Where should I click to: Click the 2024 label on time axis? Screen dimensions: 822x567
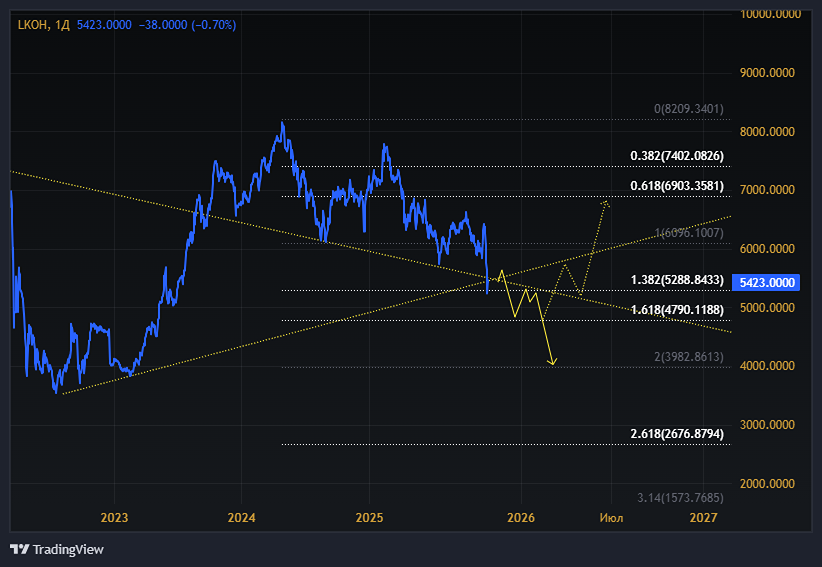(241, 518)
